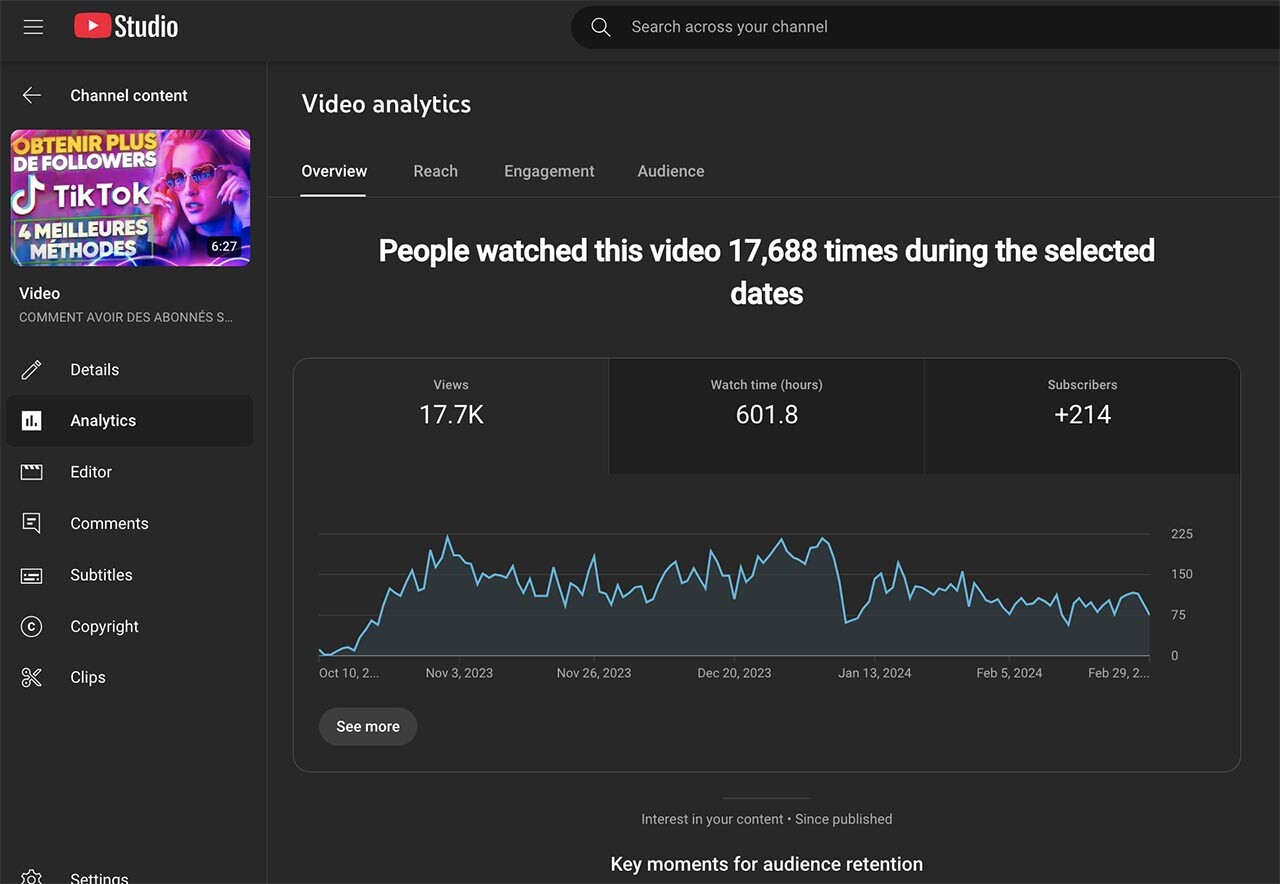The image size is (1280, 884).
Task: Click the YouTube Studio logo
Action: (x=126, y=27)
